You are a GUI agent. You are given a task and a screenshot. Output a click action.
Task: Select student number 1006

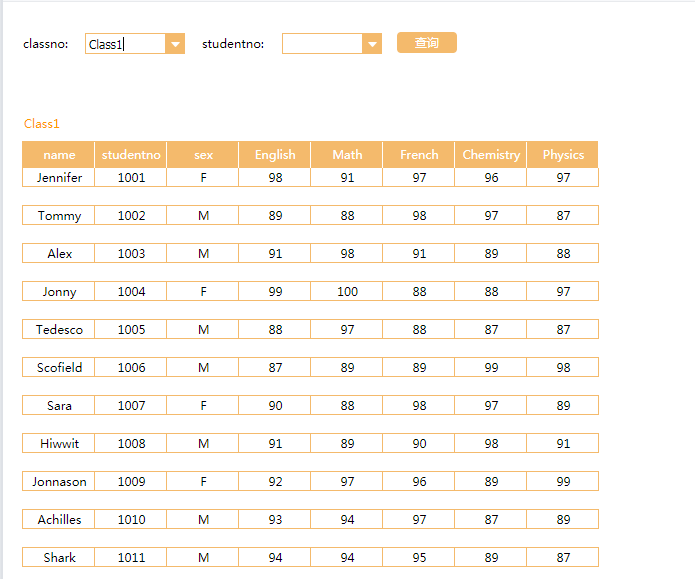pos(131,368)
